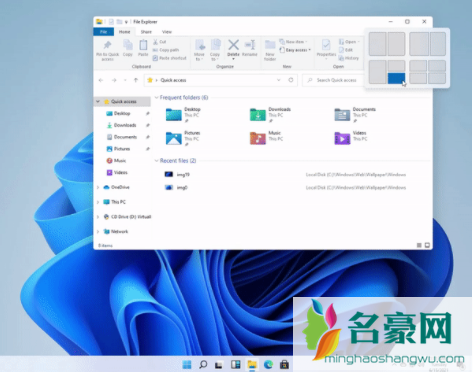Switch to the Share ribbon tab
The image size is (473, 372).
tap(146, 32)
